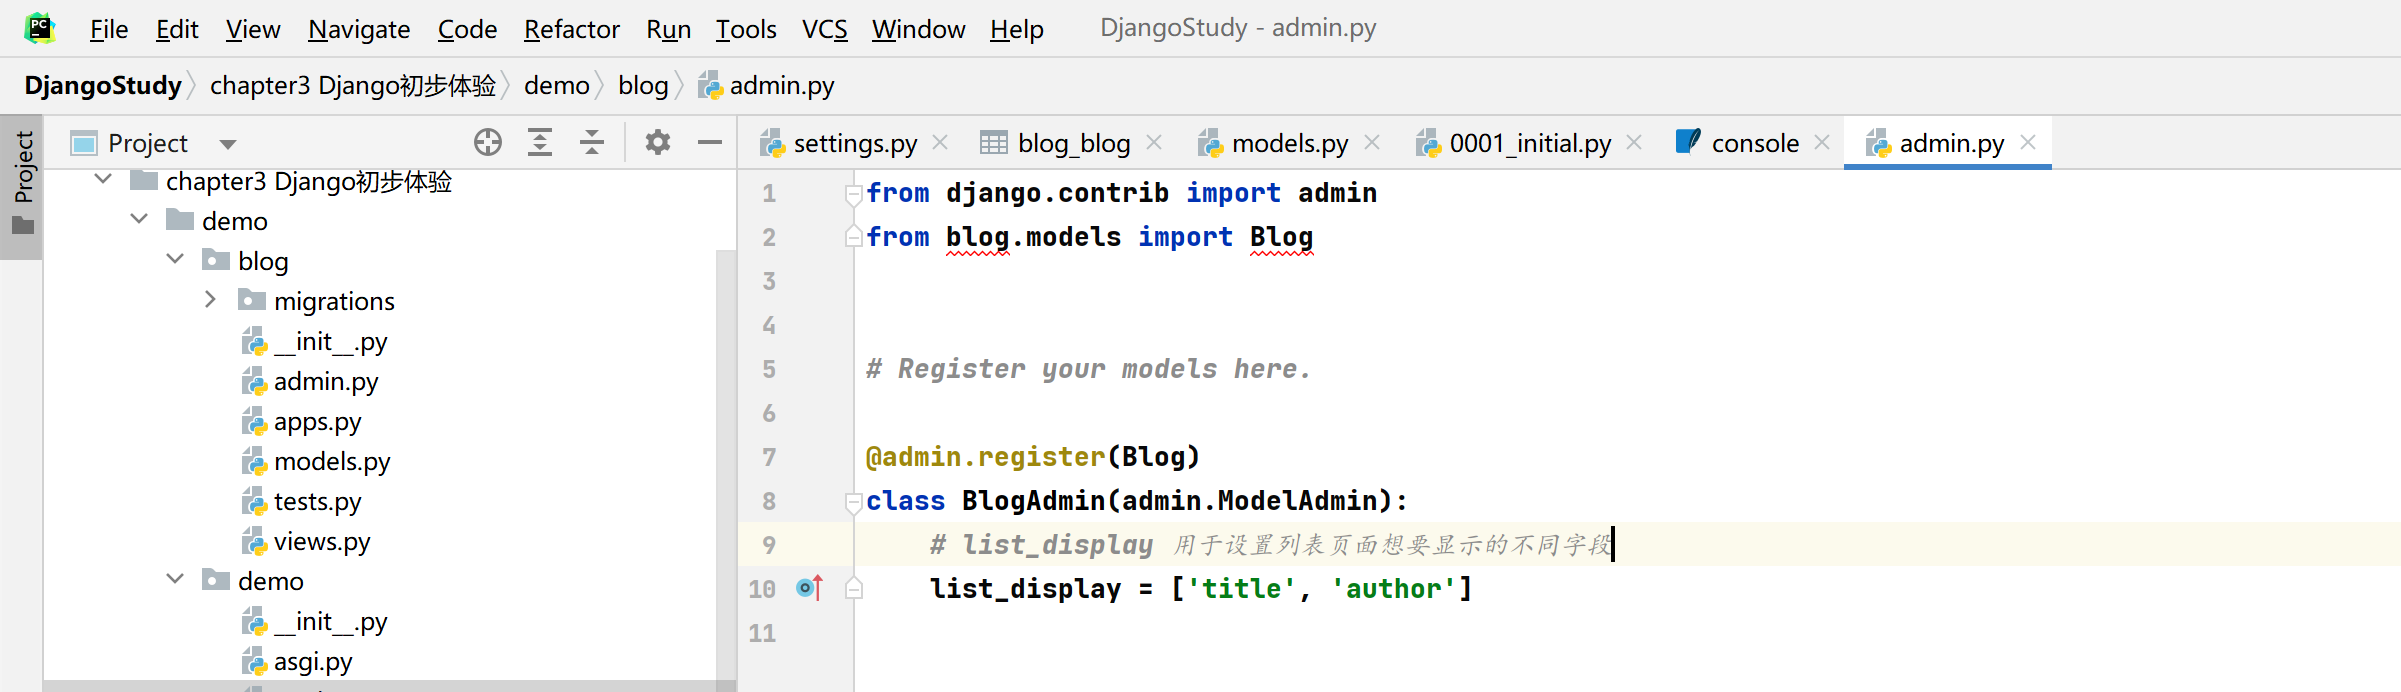Select inner demo __init__.py in tree
Image resolution: width=2401 pixels, height=692 pixels.
coord(313,622)
